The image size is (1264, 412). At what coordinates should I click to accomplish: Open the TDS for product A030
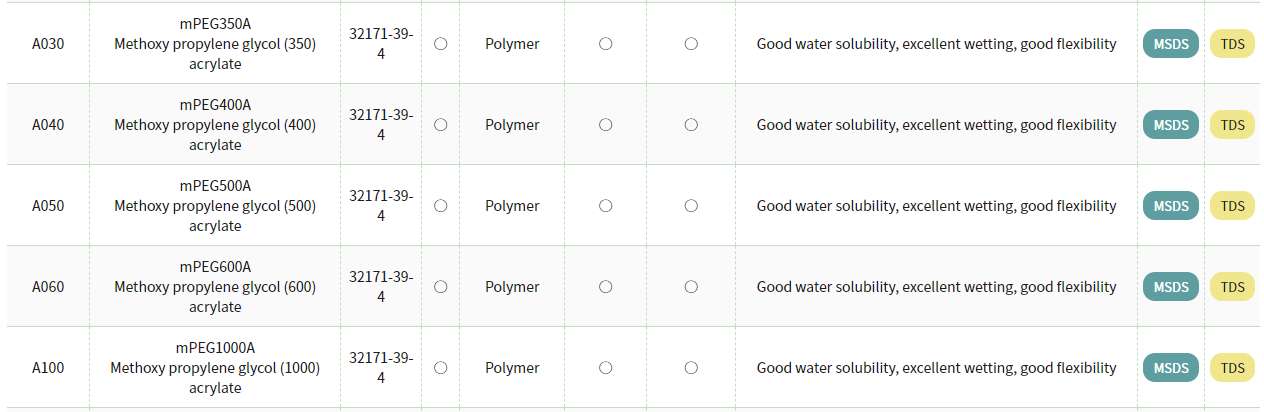pyautogui.click(x=1232, y=44)
